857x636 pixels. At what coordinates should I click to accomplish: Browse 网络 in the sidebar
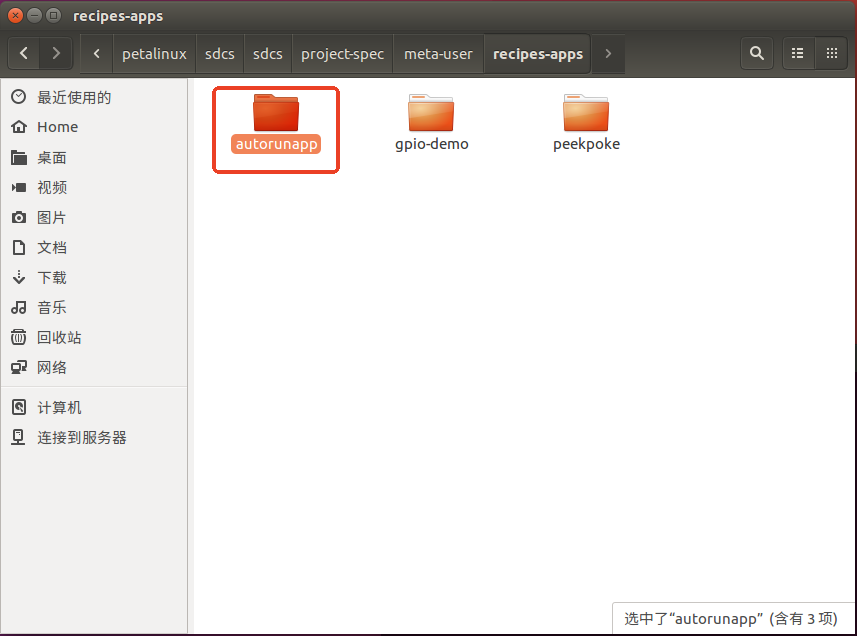click(94, 367)
